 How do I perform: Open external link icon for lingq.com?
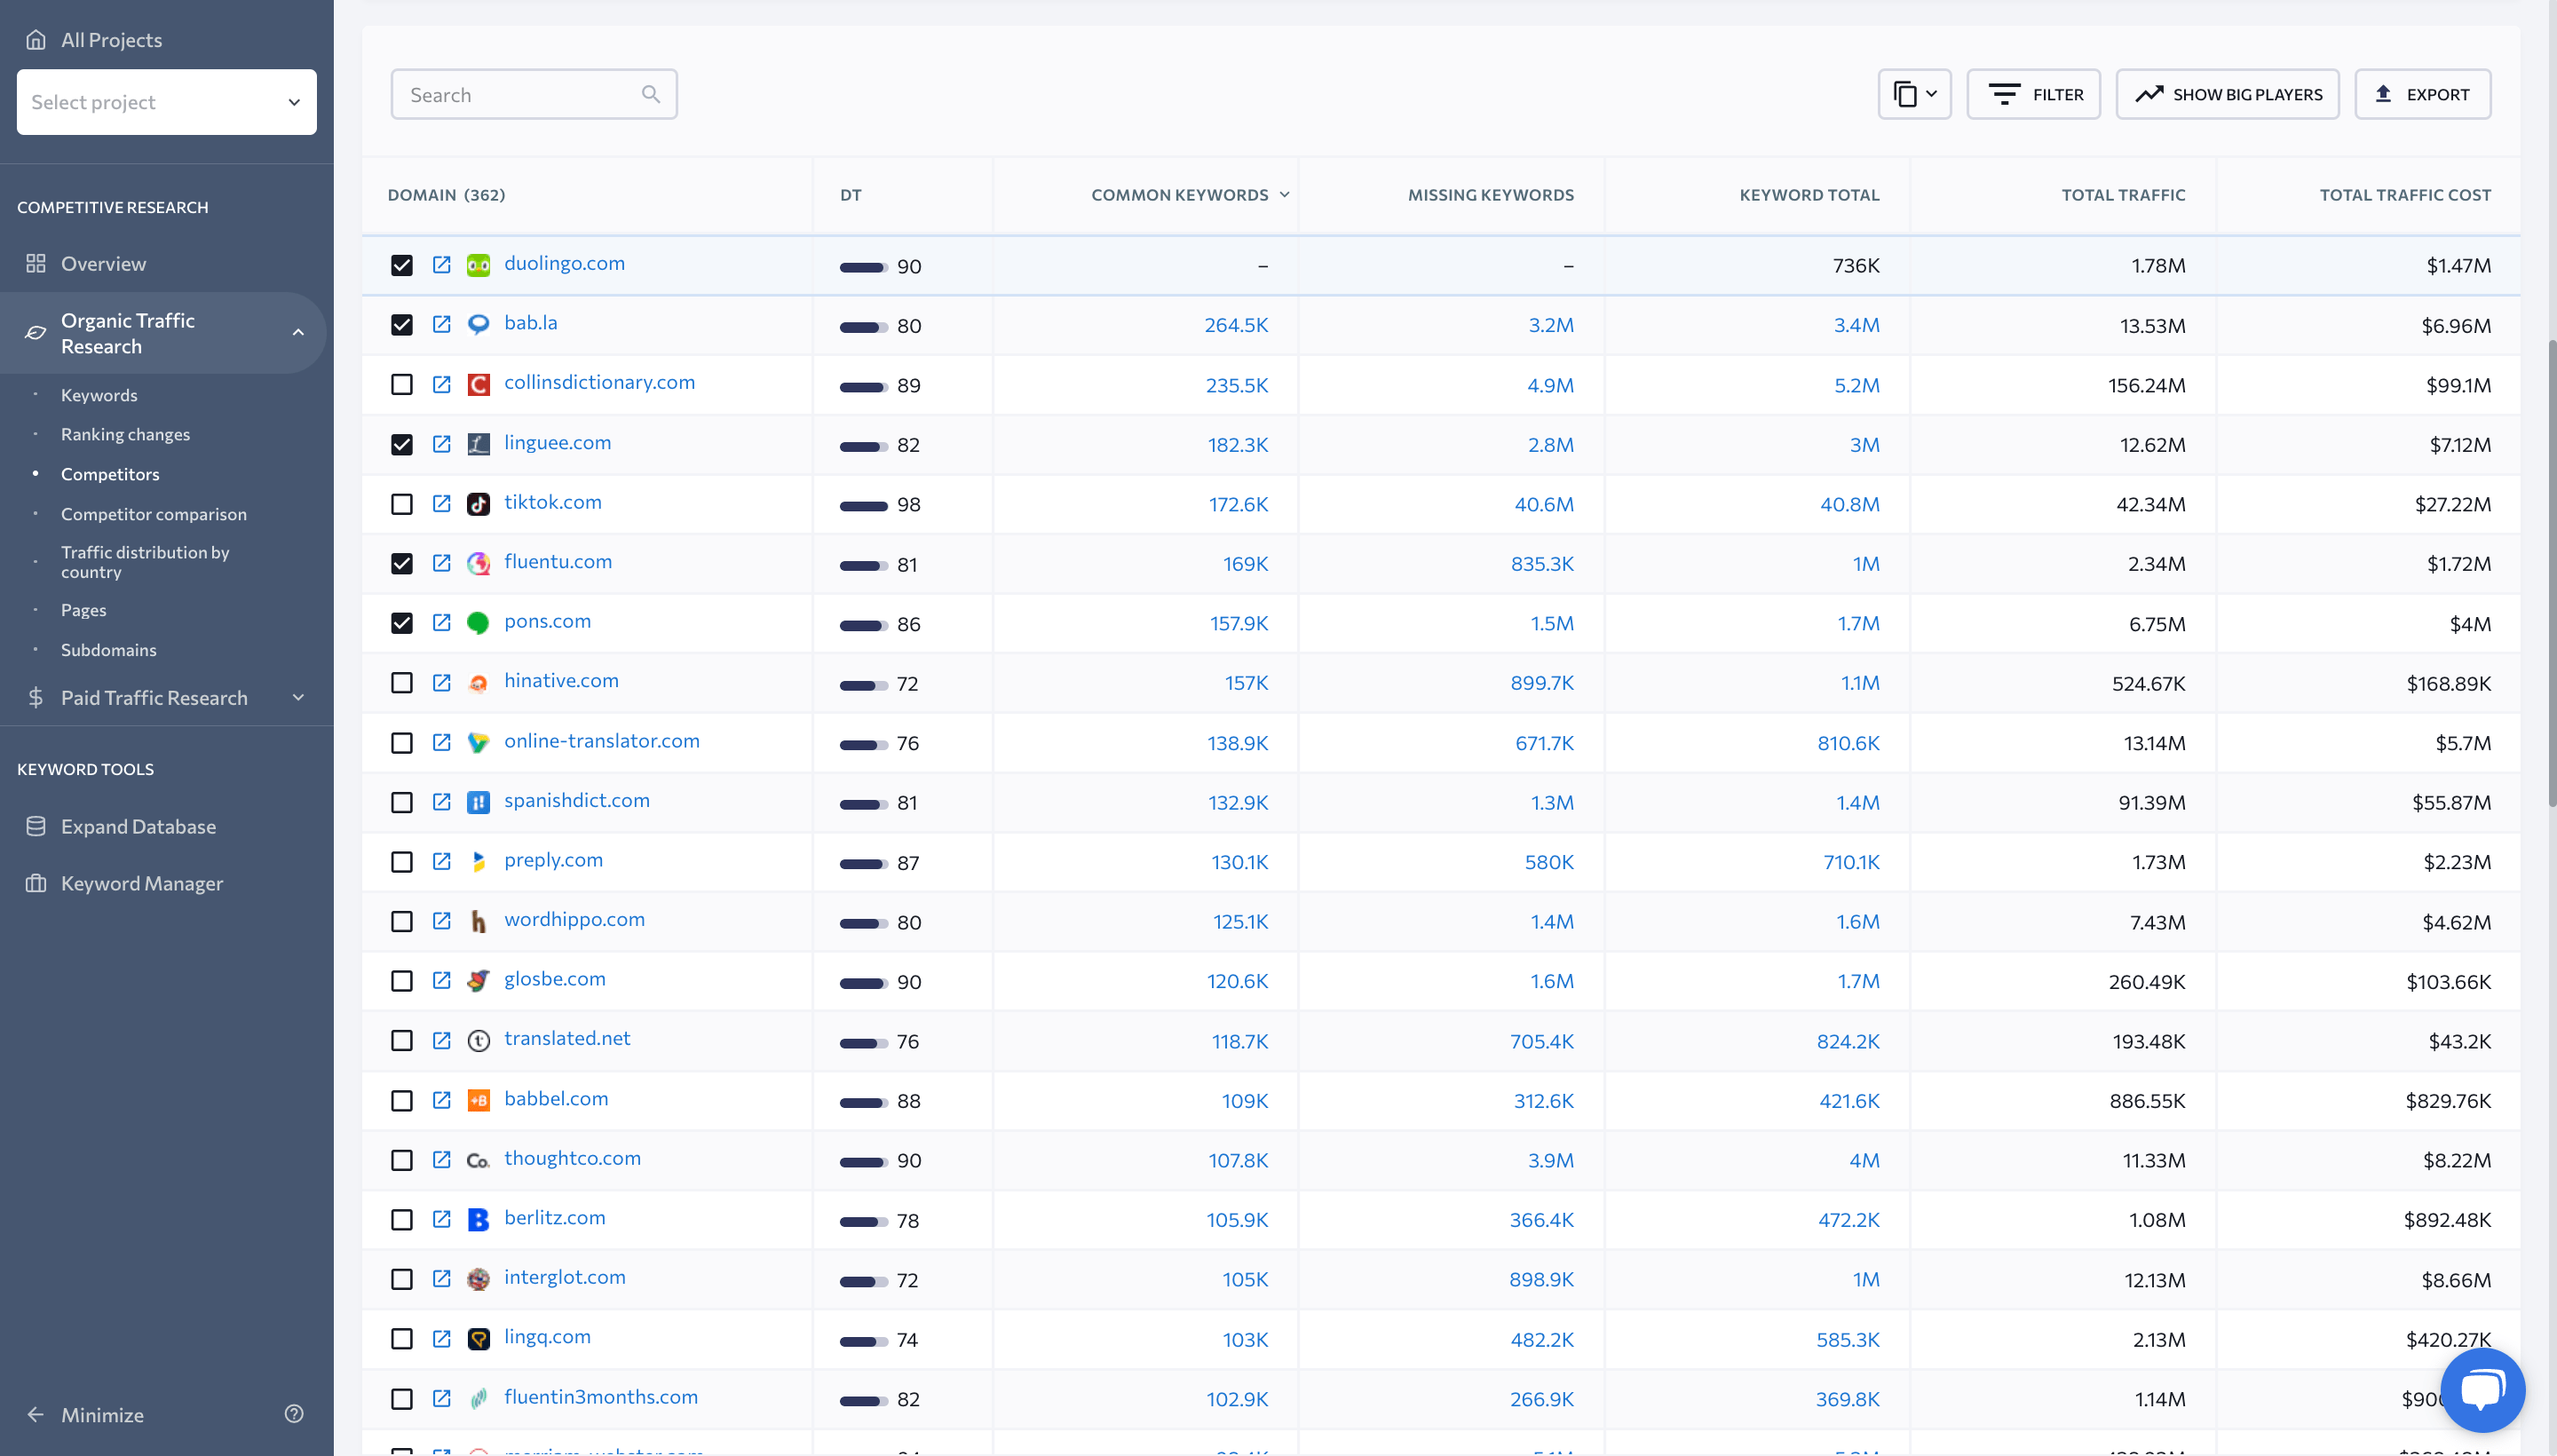click(x=441, y=1339)
